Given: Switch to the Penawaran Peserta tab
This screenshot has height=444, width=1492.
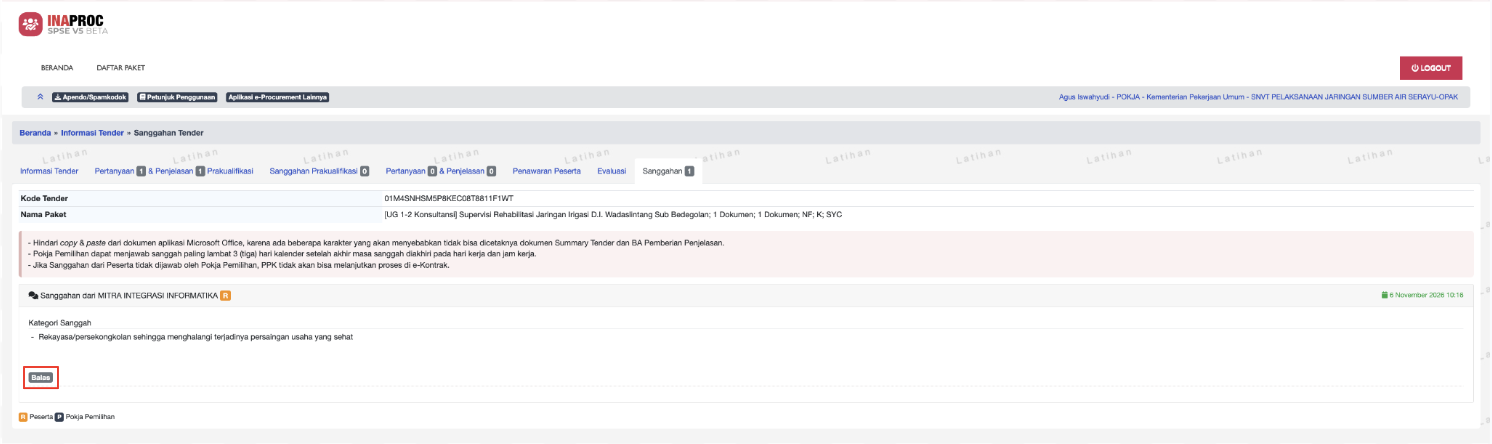Looking at the screenshot, I should pyautogui.click(x=546, y=171).
